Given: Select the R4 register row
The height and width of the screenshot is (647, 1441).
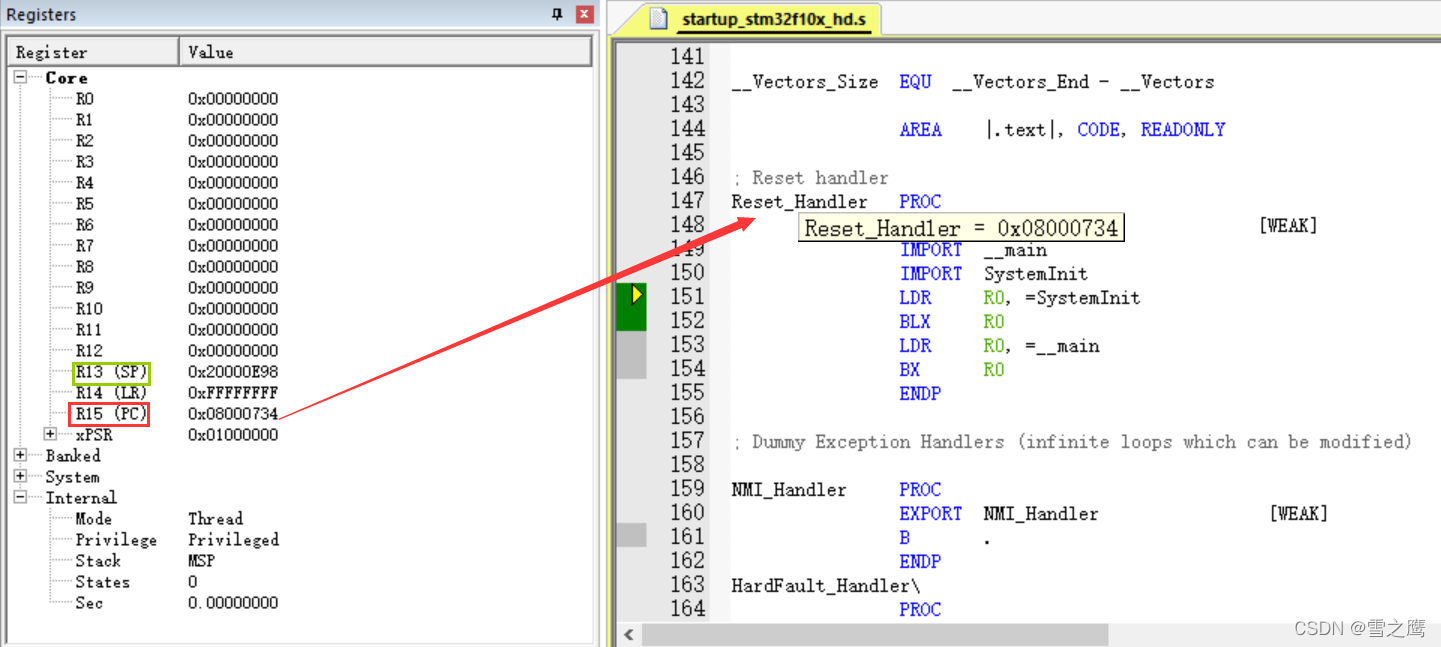Looking at the screenshot, I should point(300,182).
